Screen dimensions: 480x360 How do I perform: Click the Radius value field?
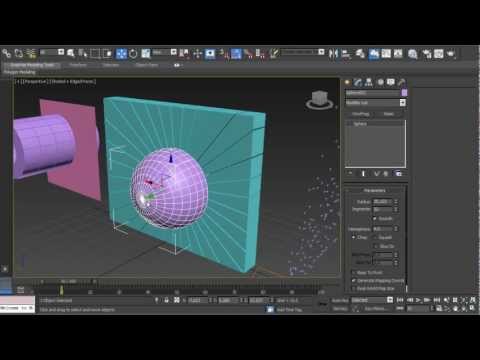[382, 202]
